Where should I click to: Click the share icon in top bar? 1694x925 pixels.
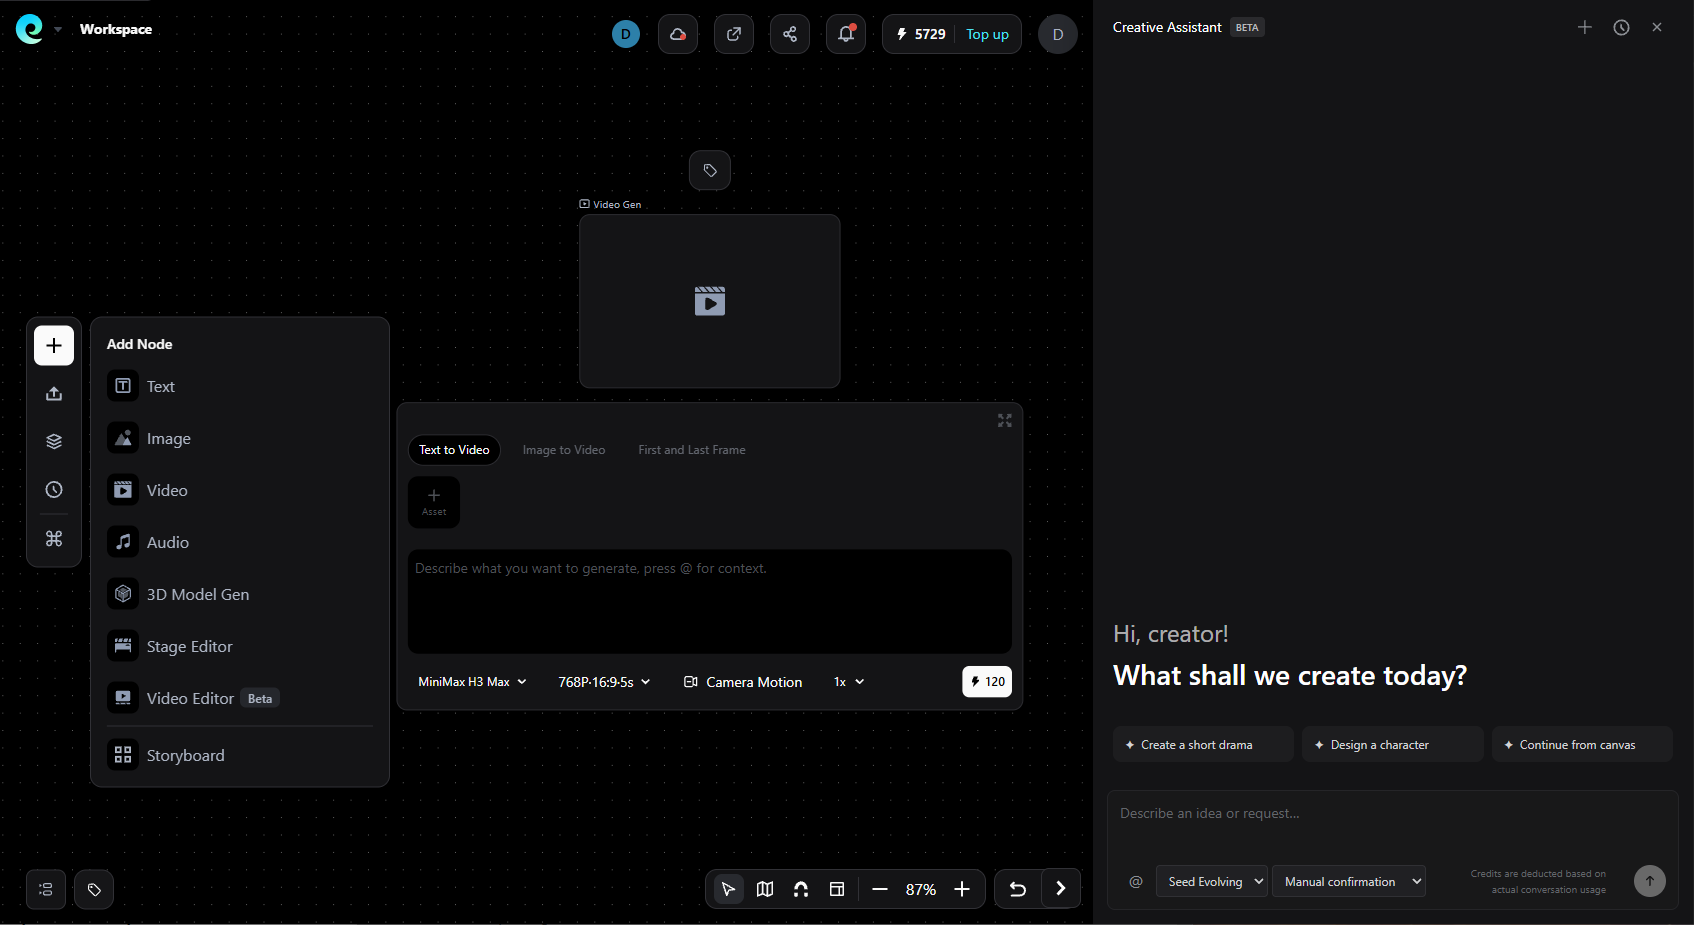point(790,34)
